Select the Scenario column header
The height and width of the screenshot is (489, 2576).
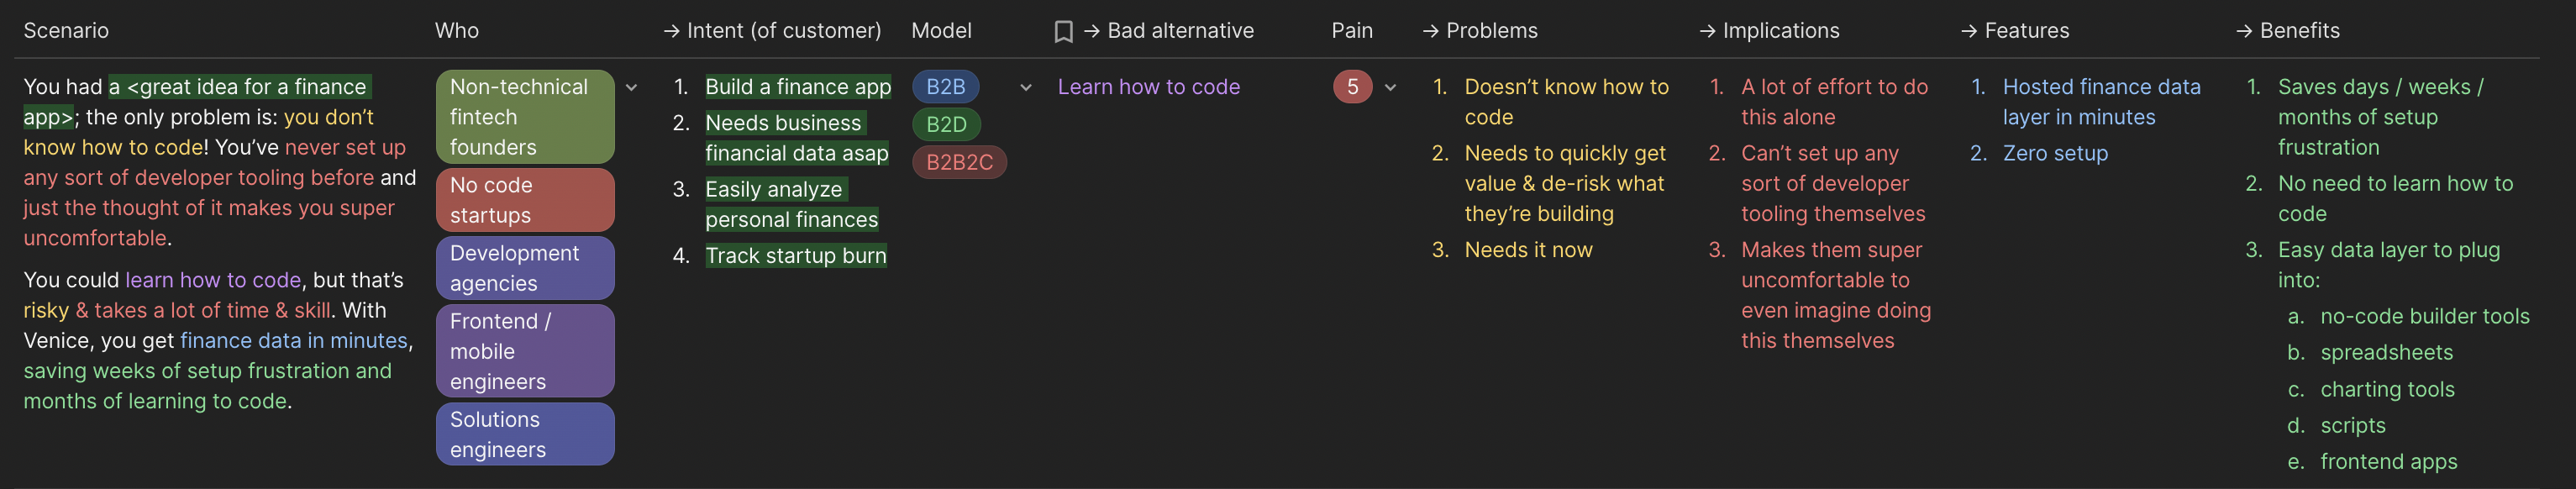click(66, 31)
